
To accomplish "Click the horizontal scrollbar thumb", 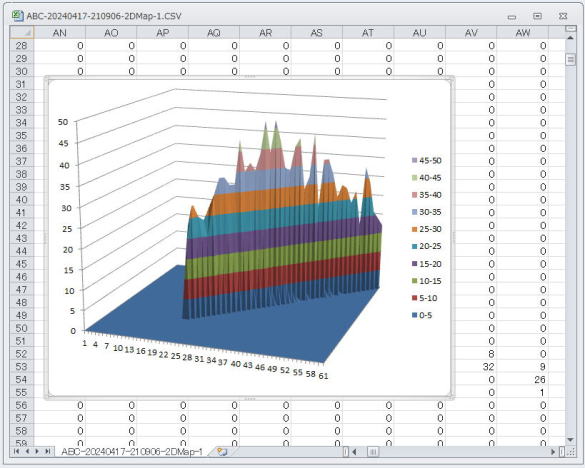I will pos(373,452).
